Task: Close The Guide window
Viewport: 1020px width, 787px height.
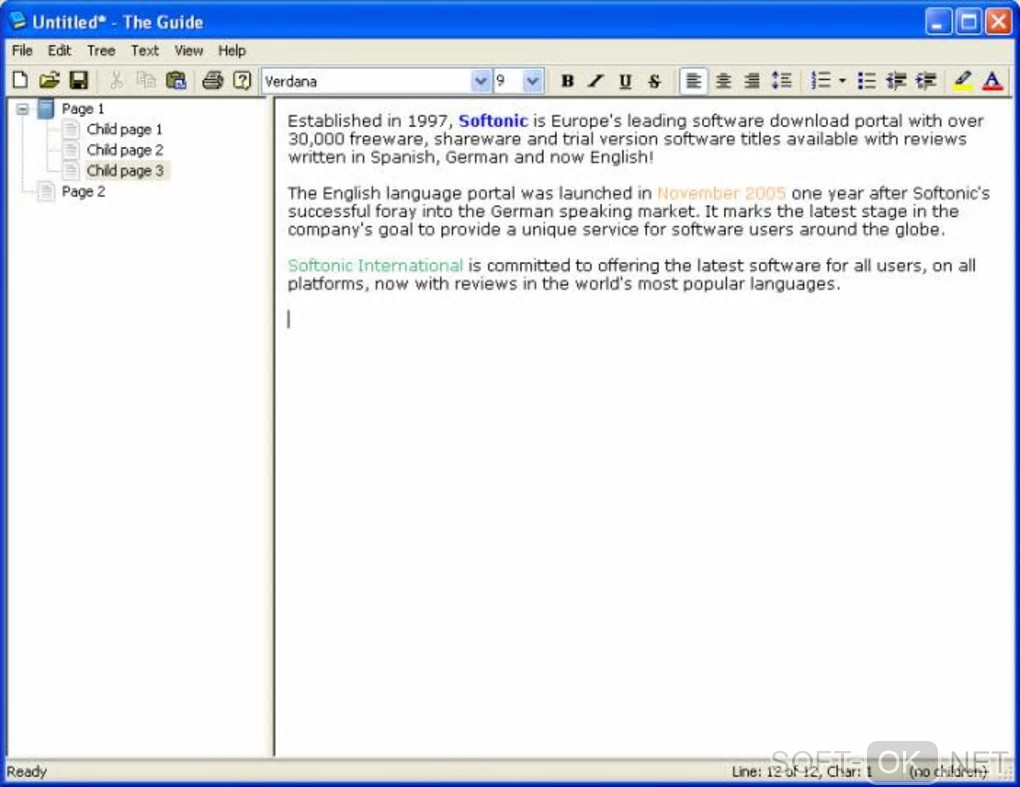Action: [999, 22]
